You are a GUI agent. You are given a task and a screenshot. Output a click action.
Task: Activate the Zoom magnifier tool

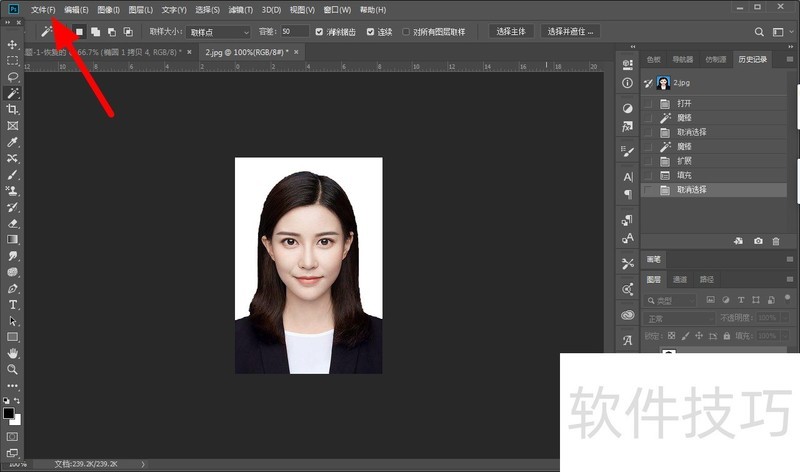pos(13,368)
